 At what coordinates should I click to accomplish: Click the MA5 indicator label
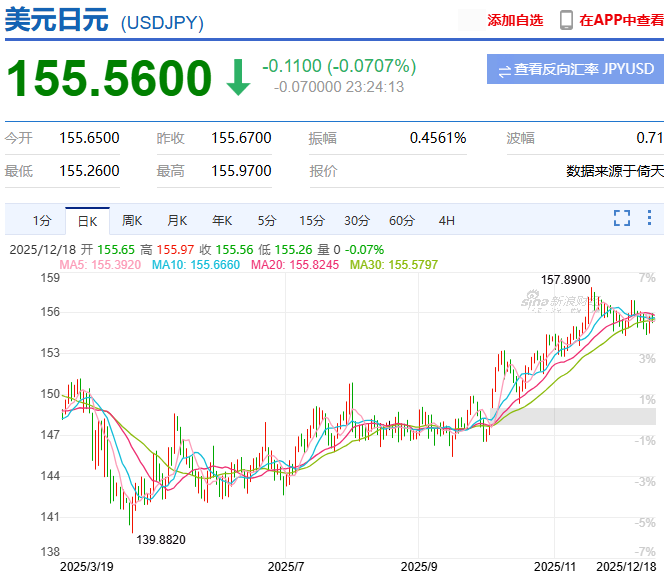coord(100,262)
